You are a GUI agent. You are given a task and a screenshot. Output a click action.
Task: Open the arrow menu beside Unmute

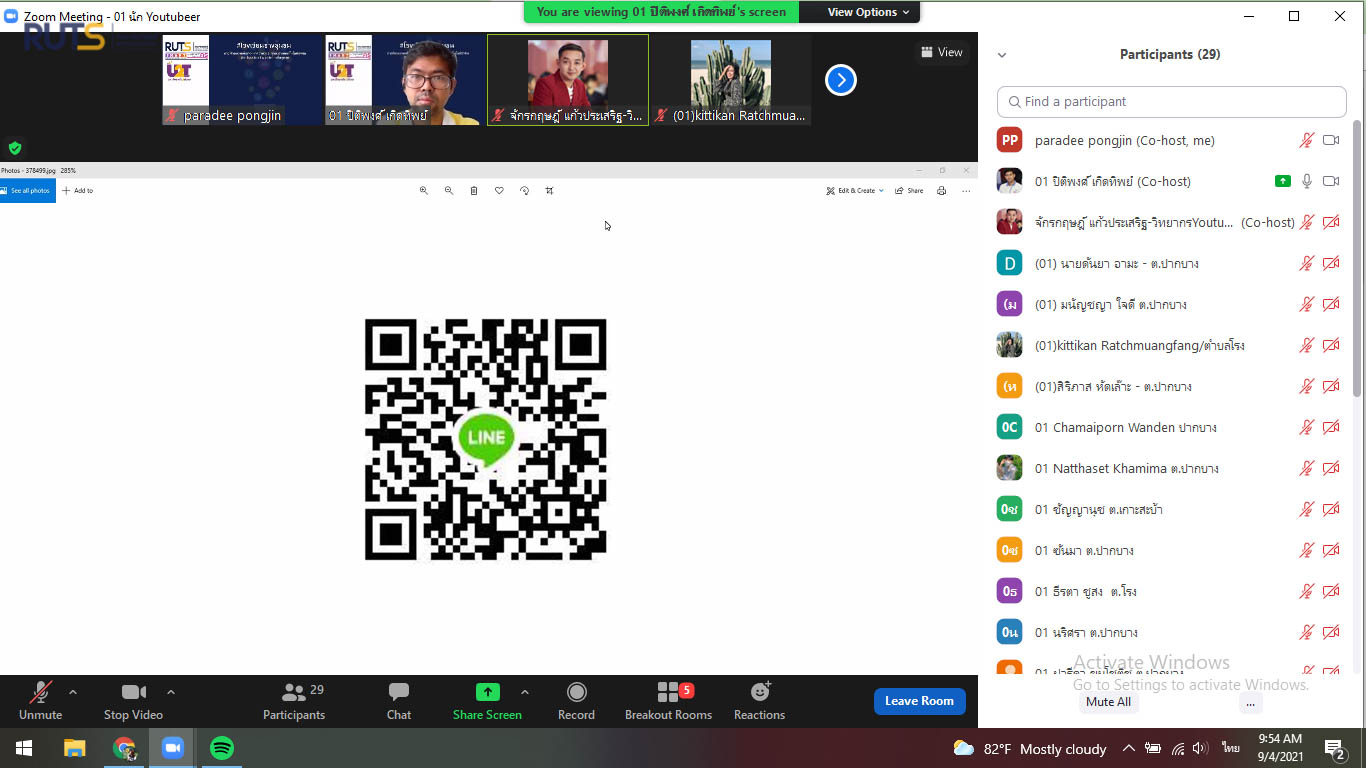72,692
